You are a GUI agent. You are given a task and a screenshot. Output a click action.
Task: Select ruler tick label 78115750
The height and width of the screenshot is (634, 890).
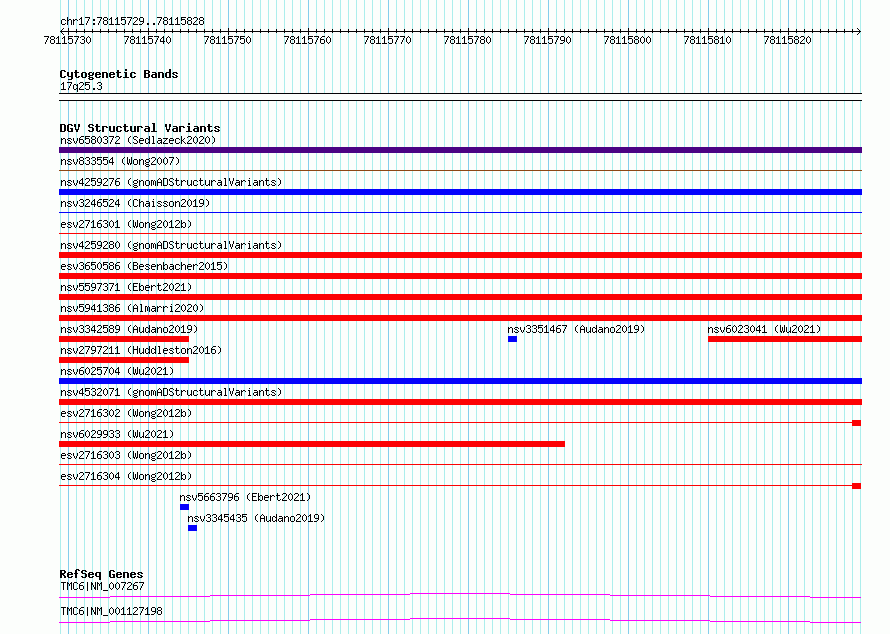pos(227,40)
